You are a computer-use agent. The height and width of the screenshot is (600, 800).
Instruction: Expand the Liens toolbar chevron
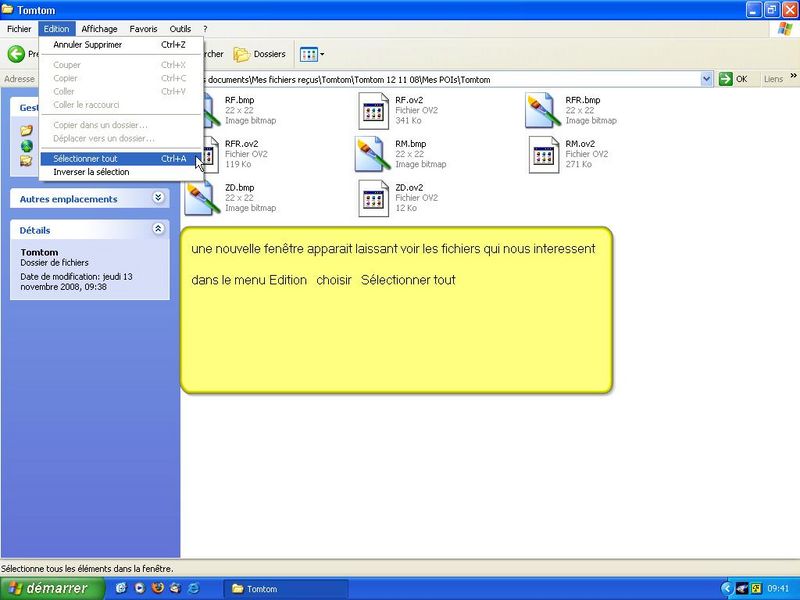(793, 76)
